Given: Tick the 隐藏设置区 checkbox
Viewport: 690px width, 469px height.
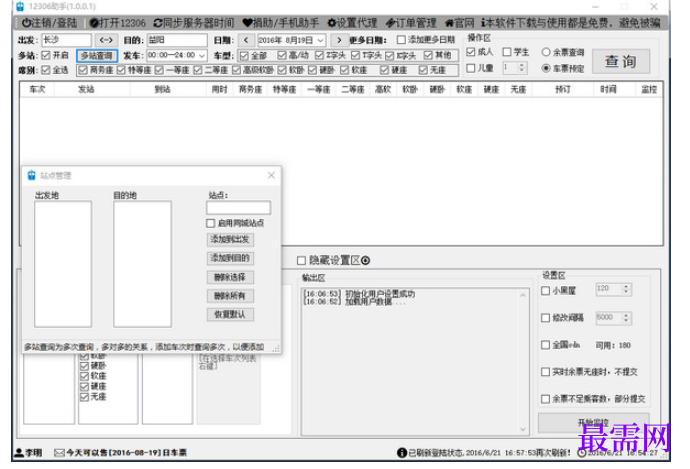Looking at the screenshot, I should 301,261.
